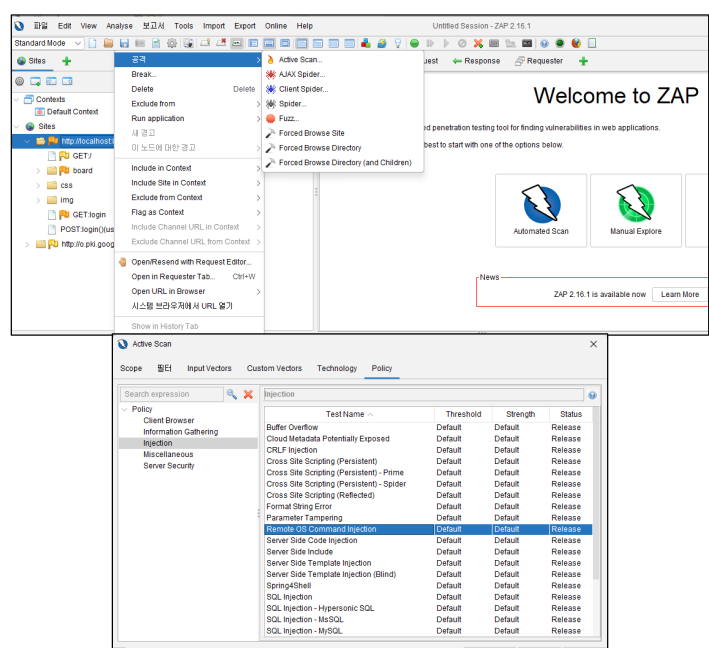Click the red X clear search icon
This screenshot has height=648, width=709.
coord(248,395)
